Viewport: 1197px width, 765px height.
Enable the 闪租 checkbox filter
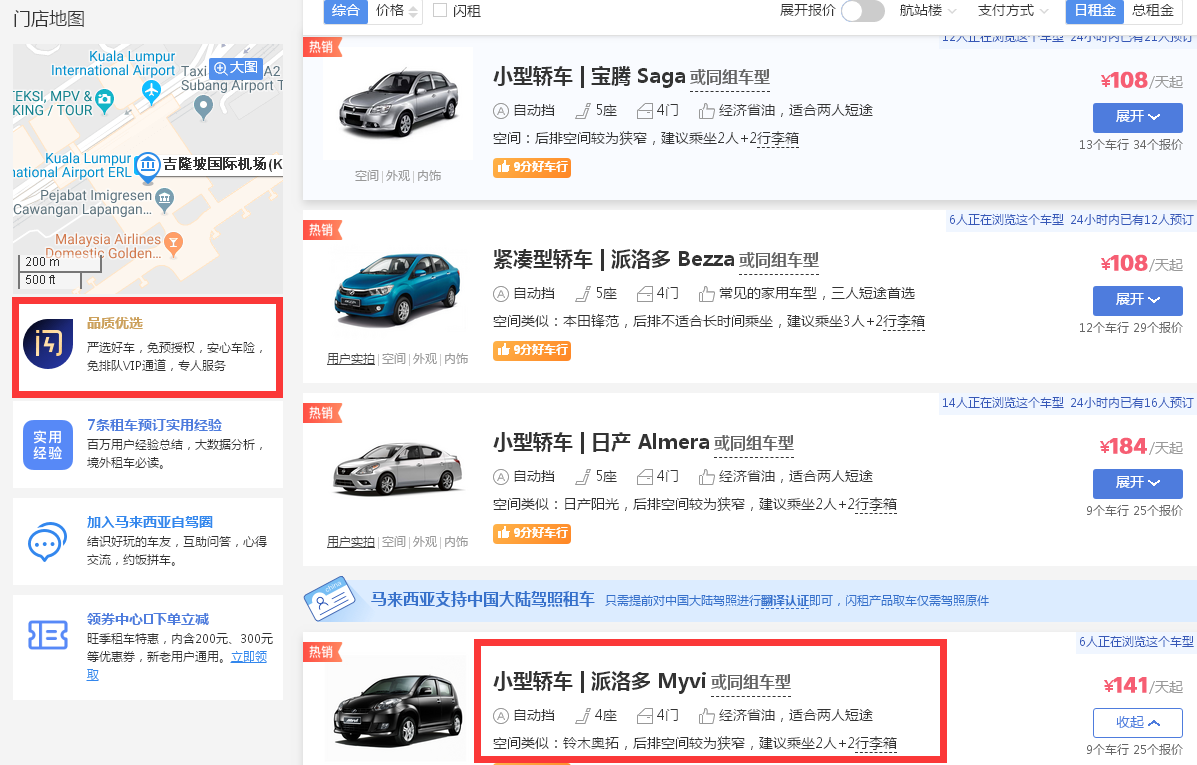tap(440, 11)
